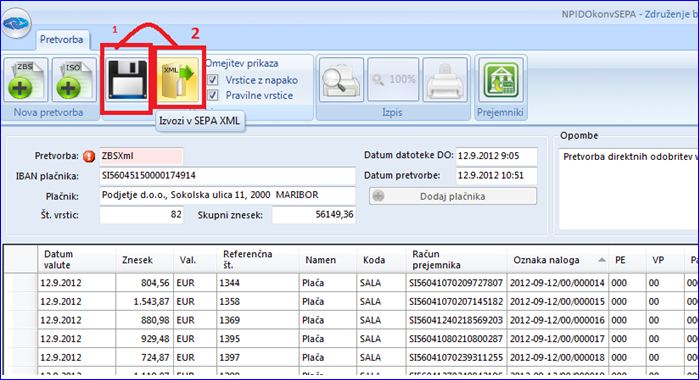
Task: Click account cell SI56041070209727807
Action: tap(456, 283)
